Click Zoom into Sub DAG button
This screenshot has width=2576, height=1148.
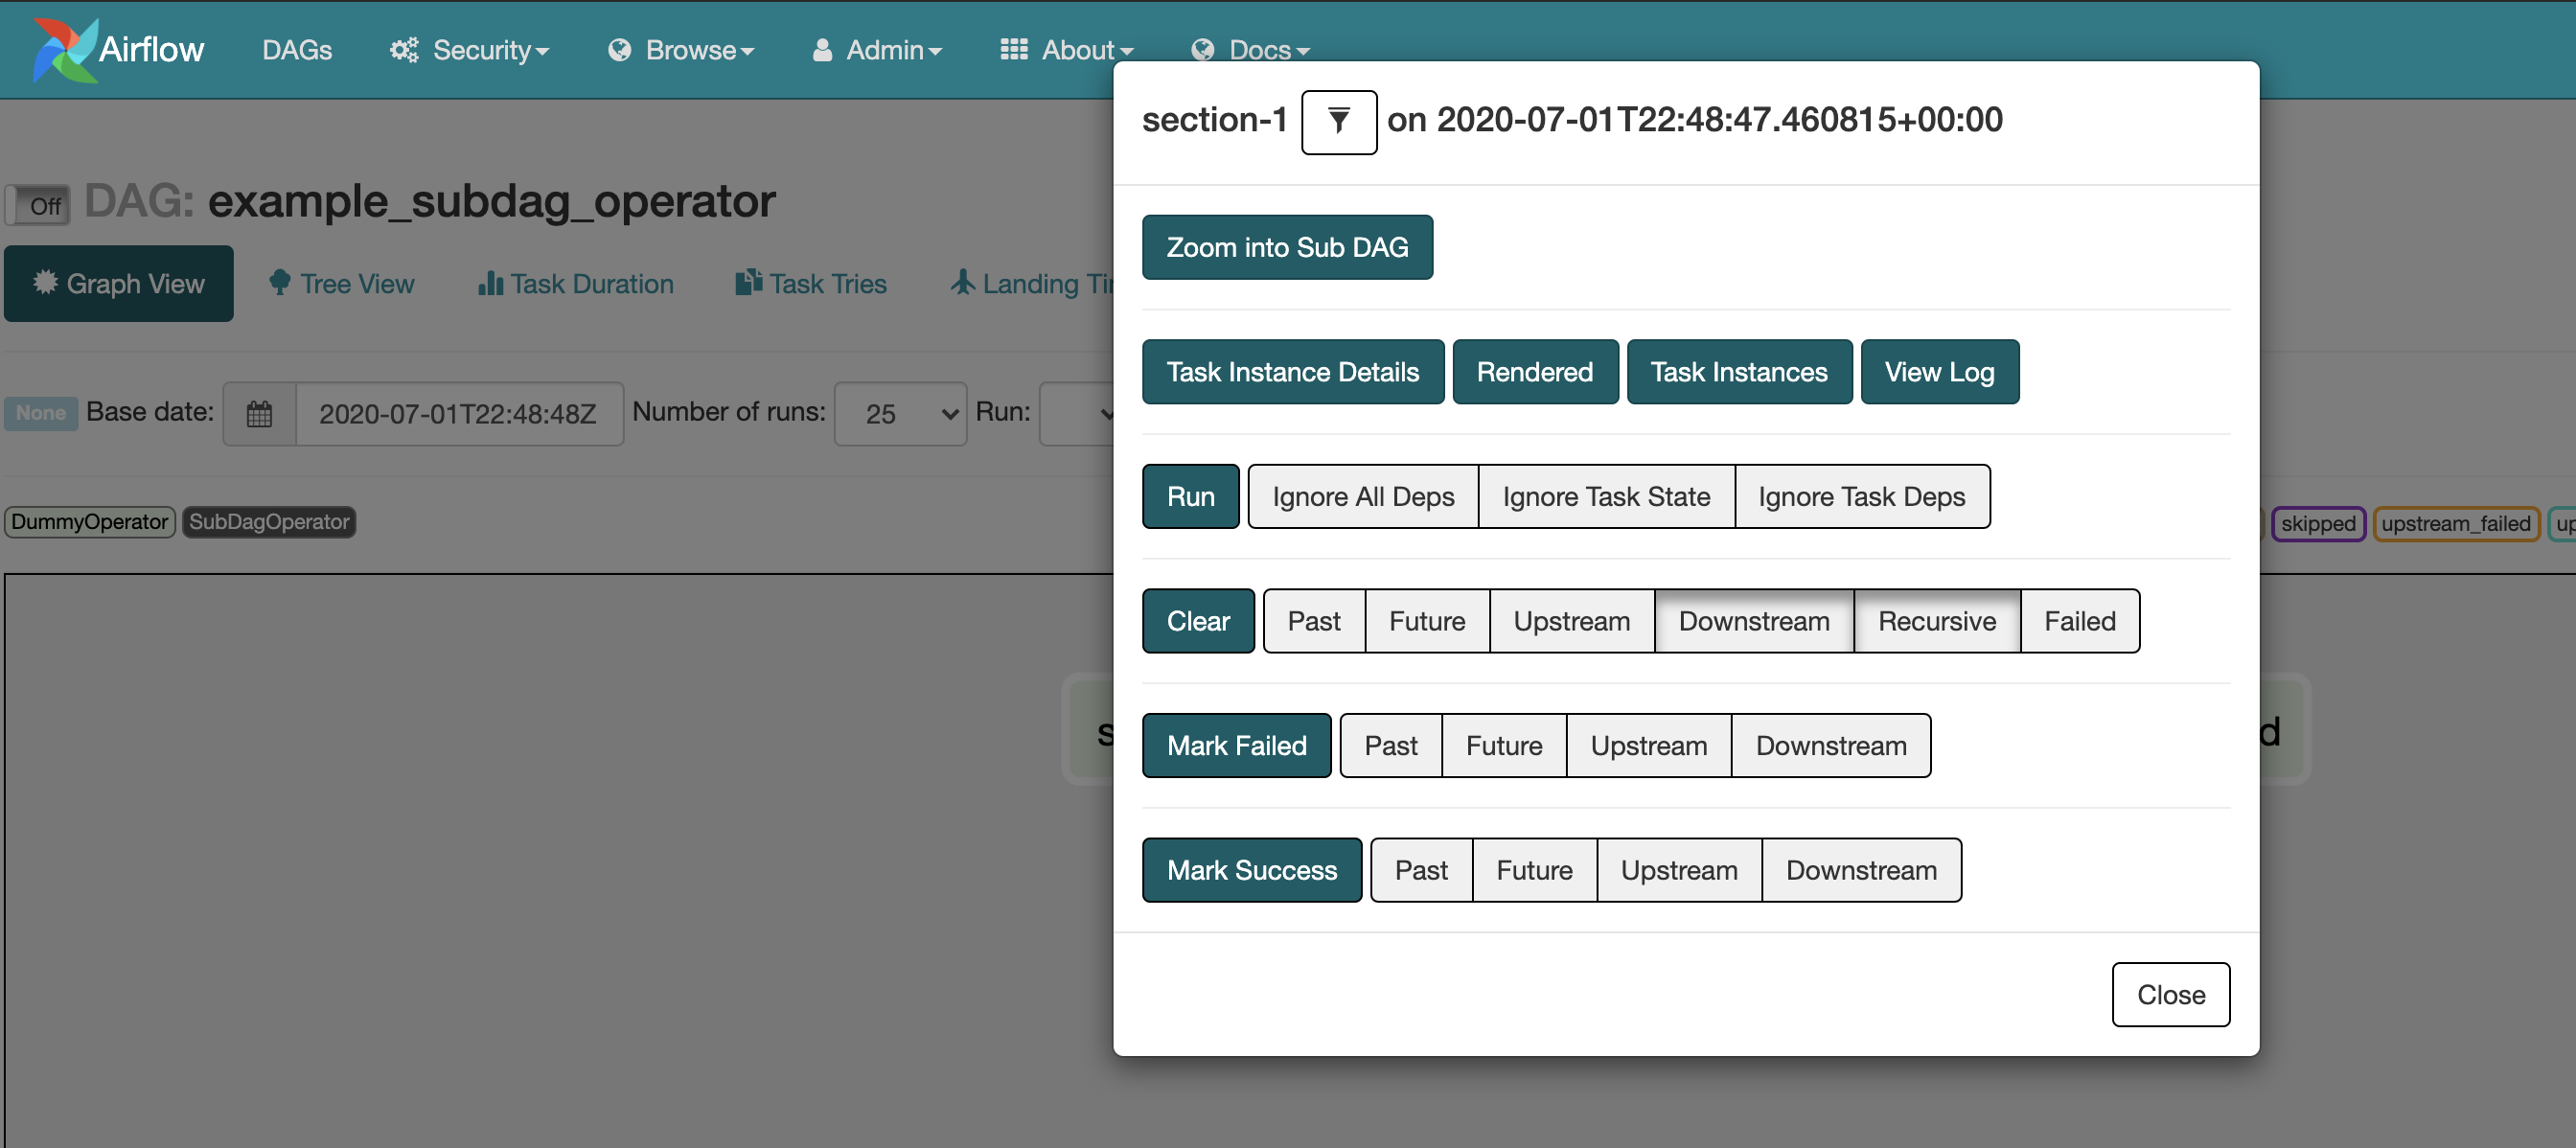click(x=1290, y=246)
